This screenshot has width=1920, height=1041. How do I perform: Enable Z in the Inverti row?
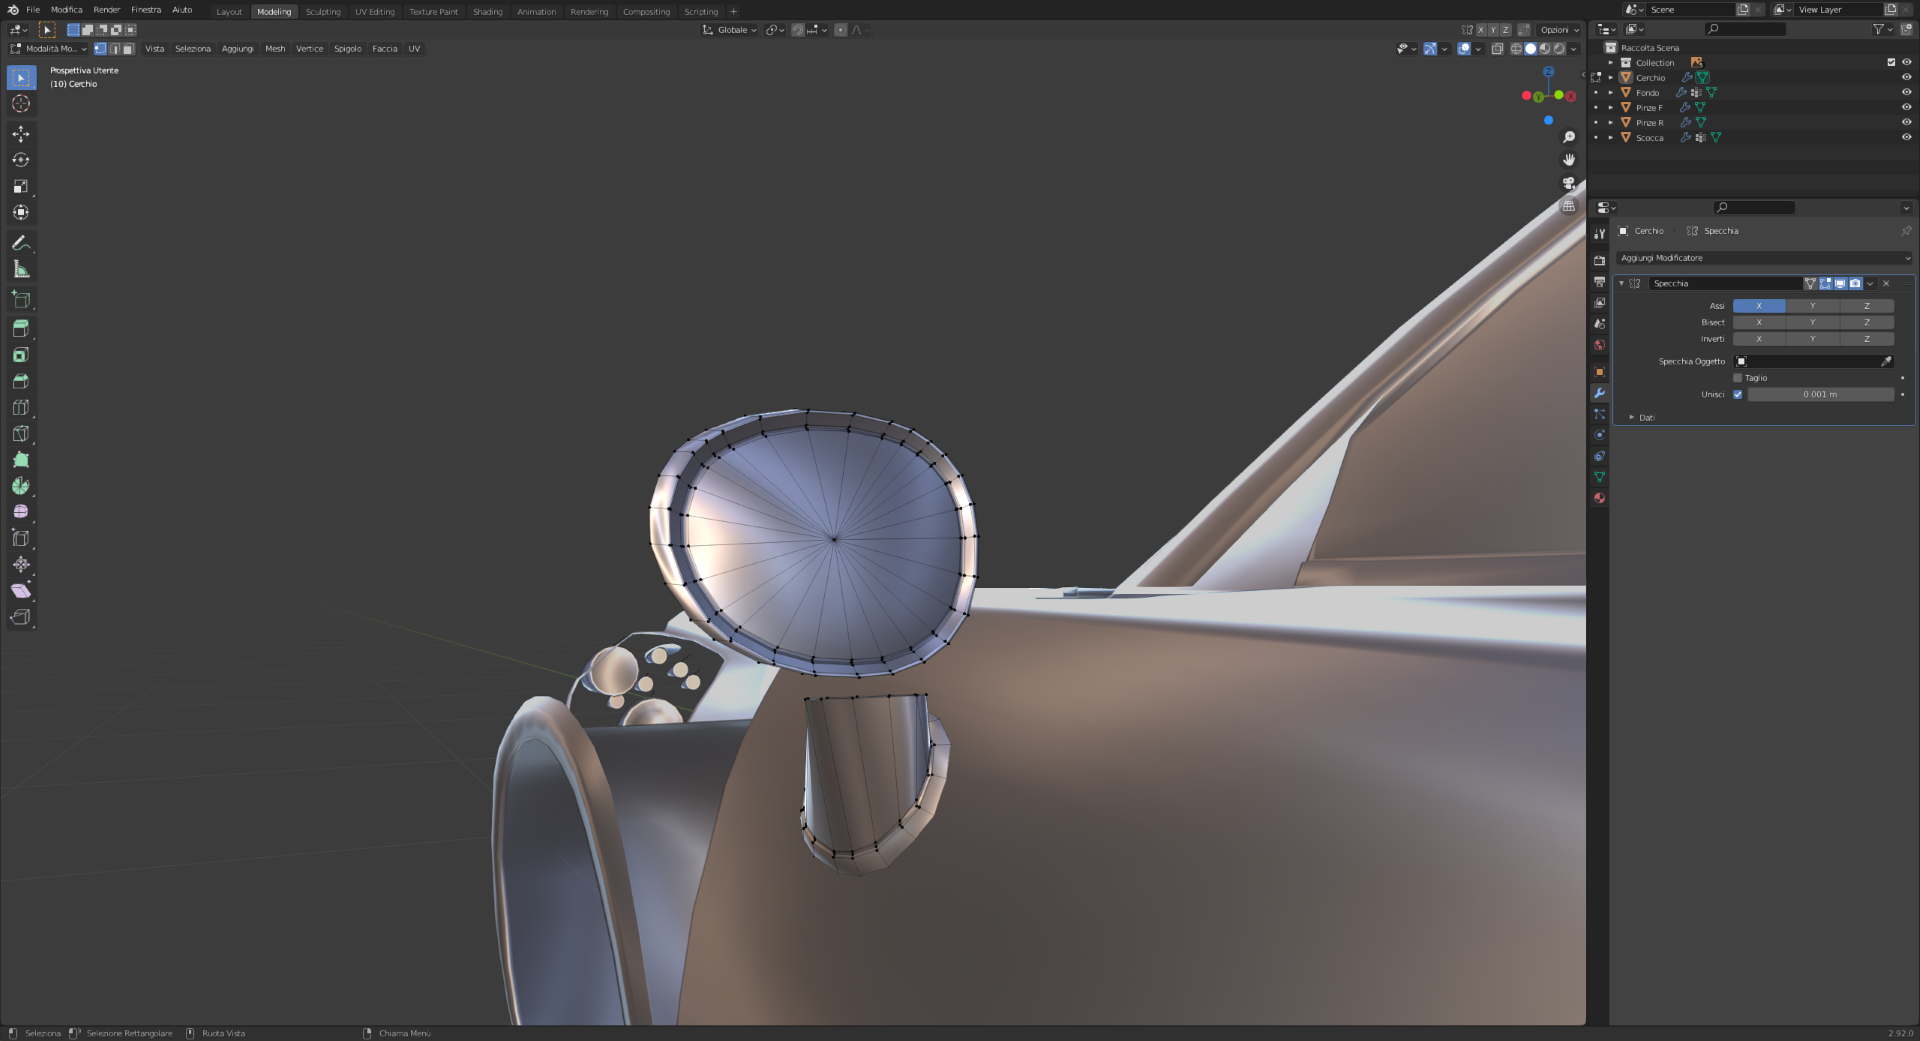(x=1867, y=339)
